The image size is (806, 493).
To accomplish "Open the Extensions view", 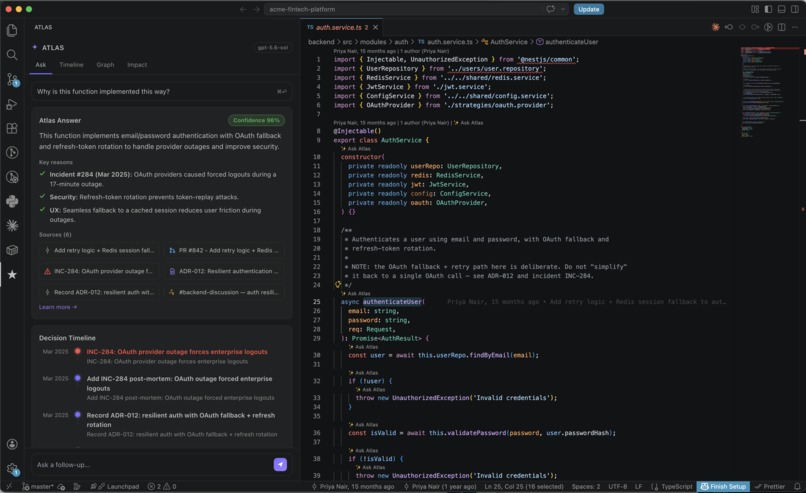I will point(12,129).
